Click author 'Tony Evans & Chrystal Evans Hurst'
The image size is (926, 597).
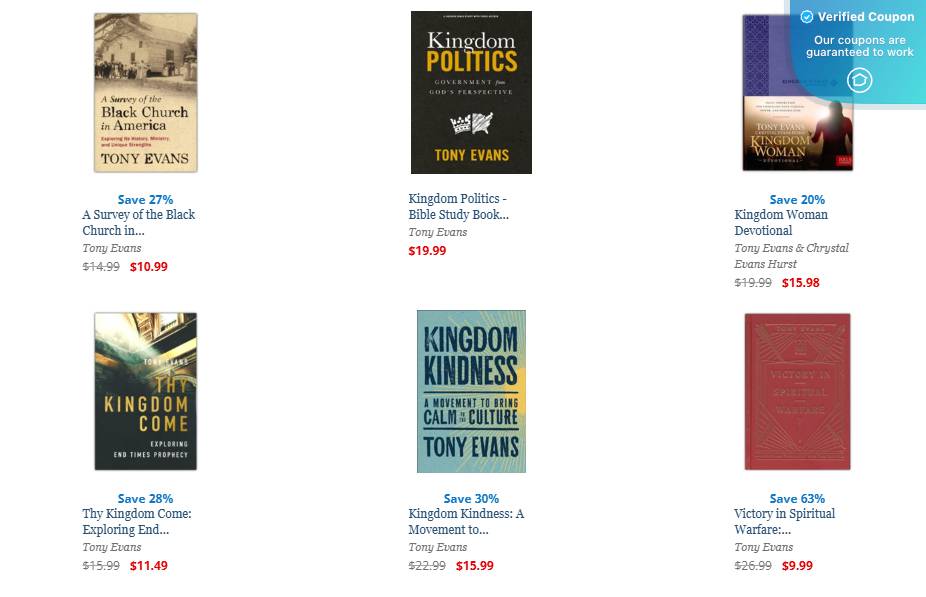coord(791,256)
